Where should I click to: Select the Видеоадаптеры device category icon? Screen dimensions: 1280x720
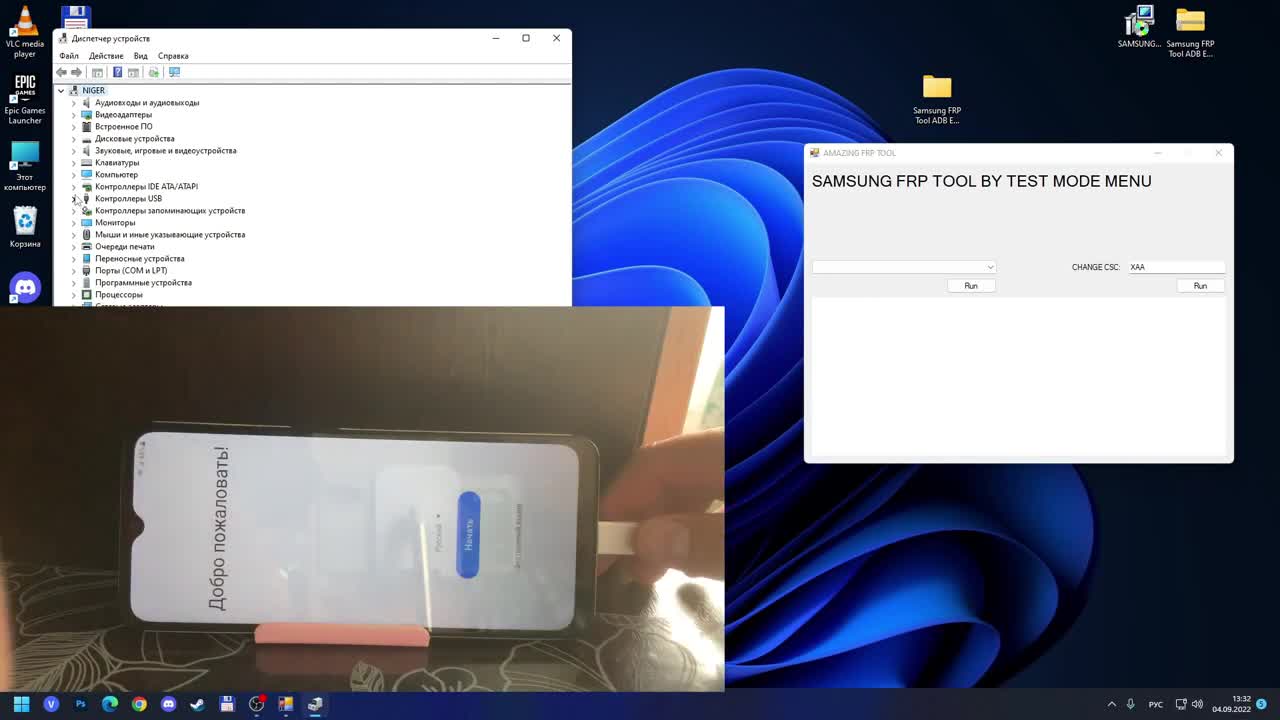87,115
